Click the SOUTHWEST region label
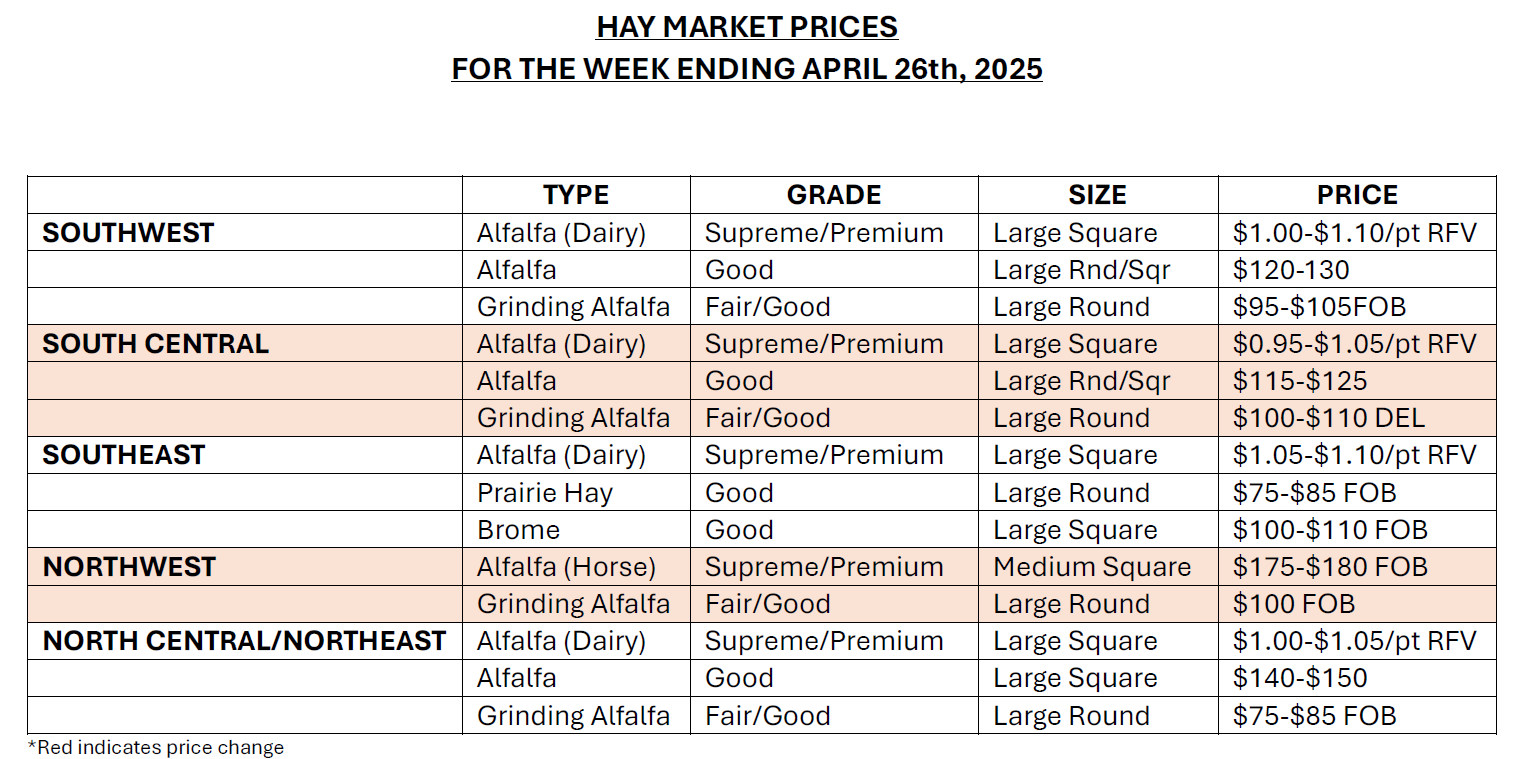 (128, 233)
